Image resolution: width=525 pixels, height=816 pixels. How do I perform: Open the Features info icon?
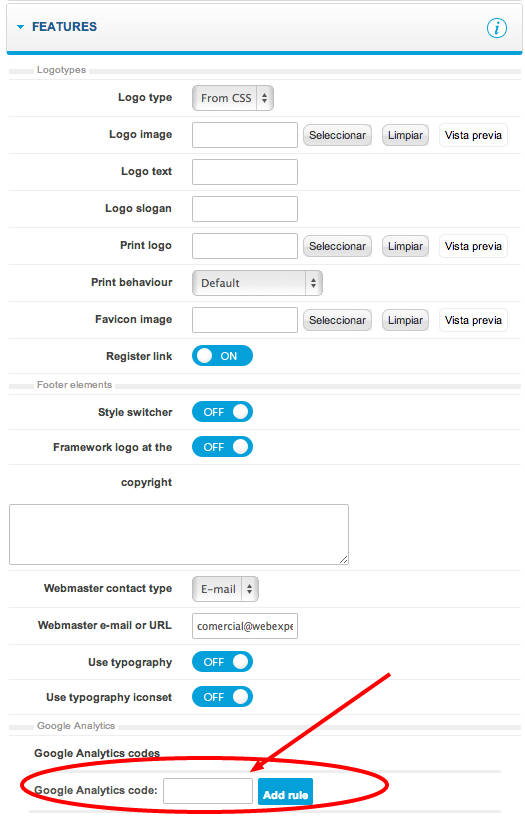point(496,28)
